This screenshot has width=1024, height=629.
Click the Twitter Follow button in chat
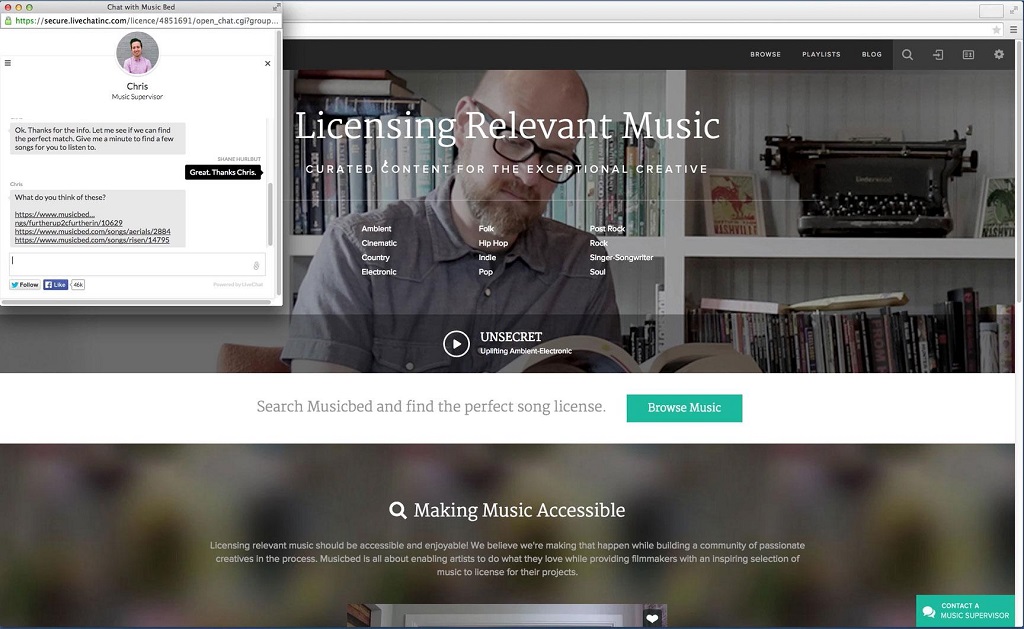[x=25, y=285]
